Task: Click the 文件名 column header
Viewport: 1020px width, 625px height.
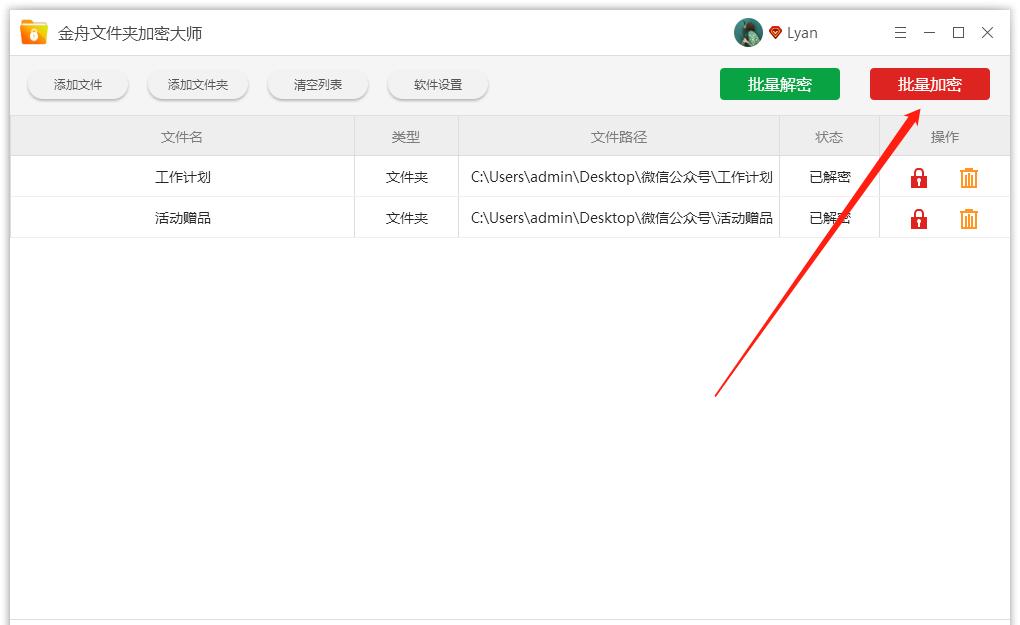Action: point(182,136)
